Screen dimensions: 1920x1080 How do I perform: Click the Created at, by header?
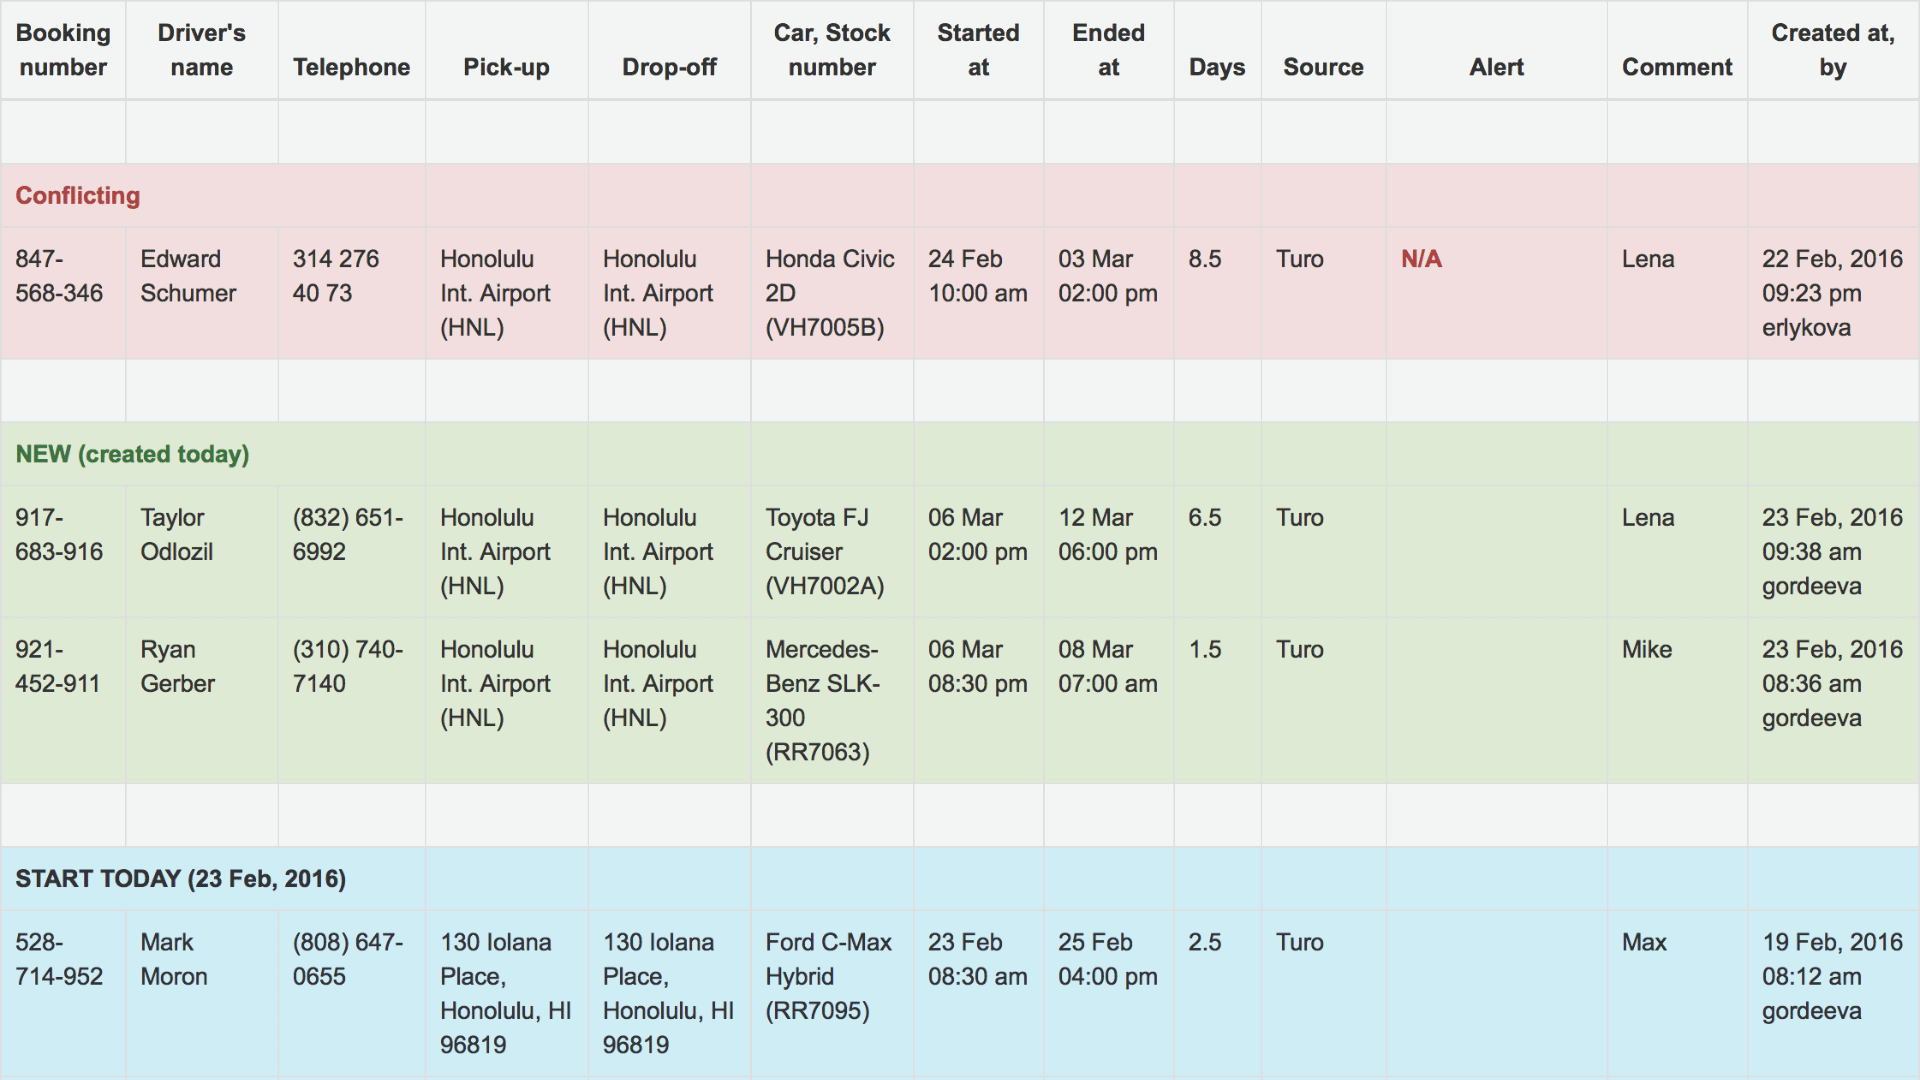[x=1832, y=50]
